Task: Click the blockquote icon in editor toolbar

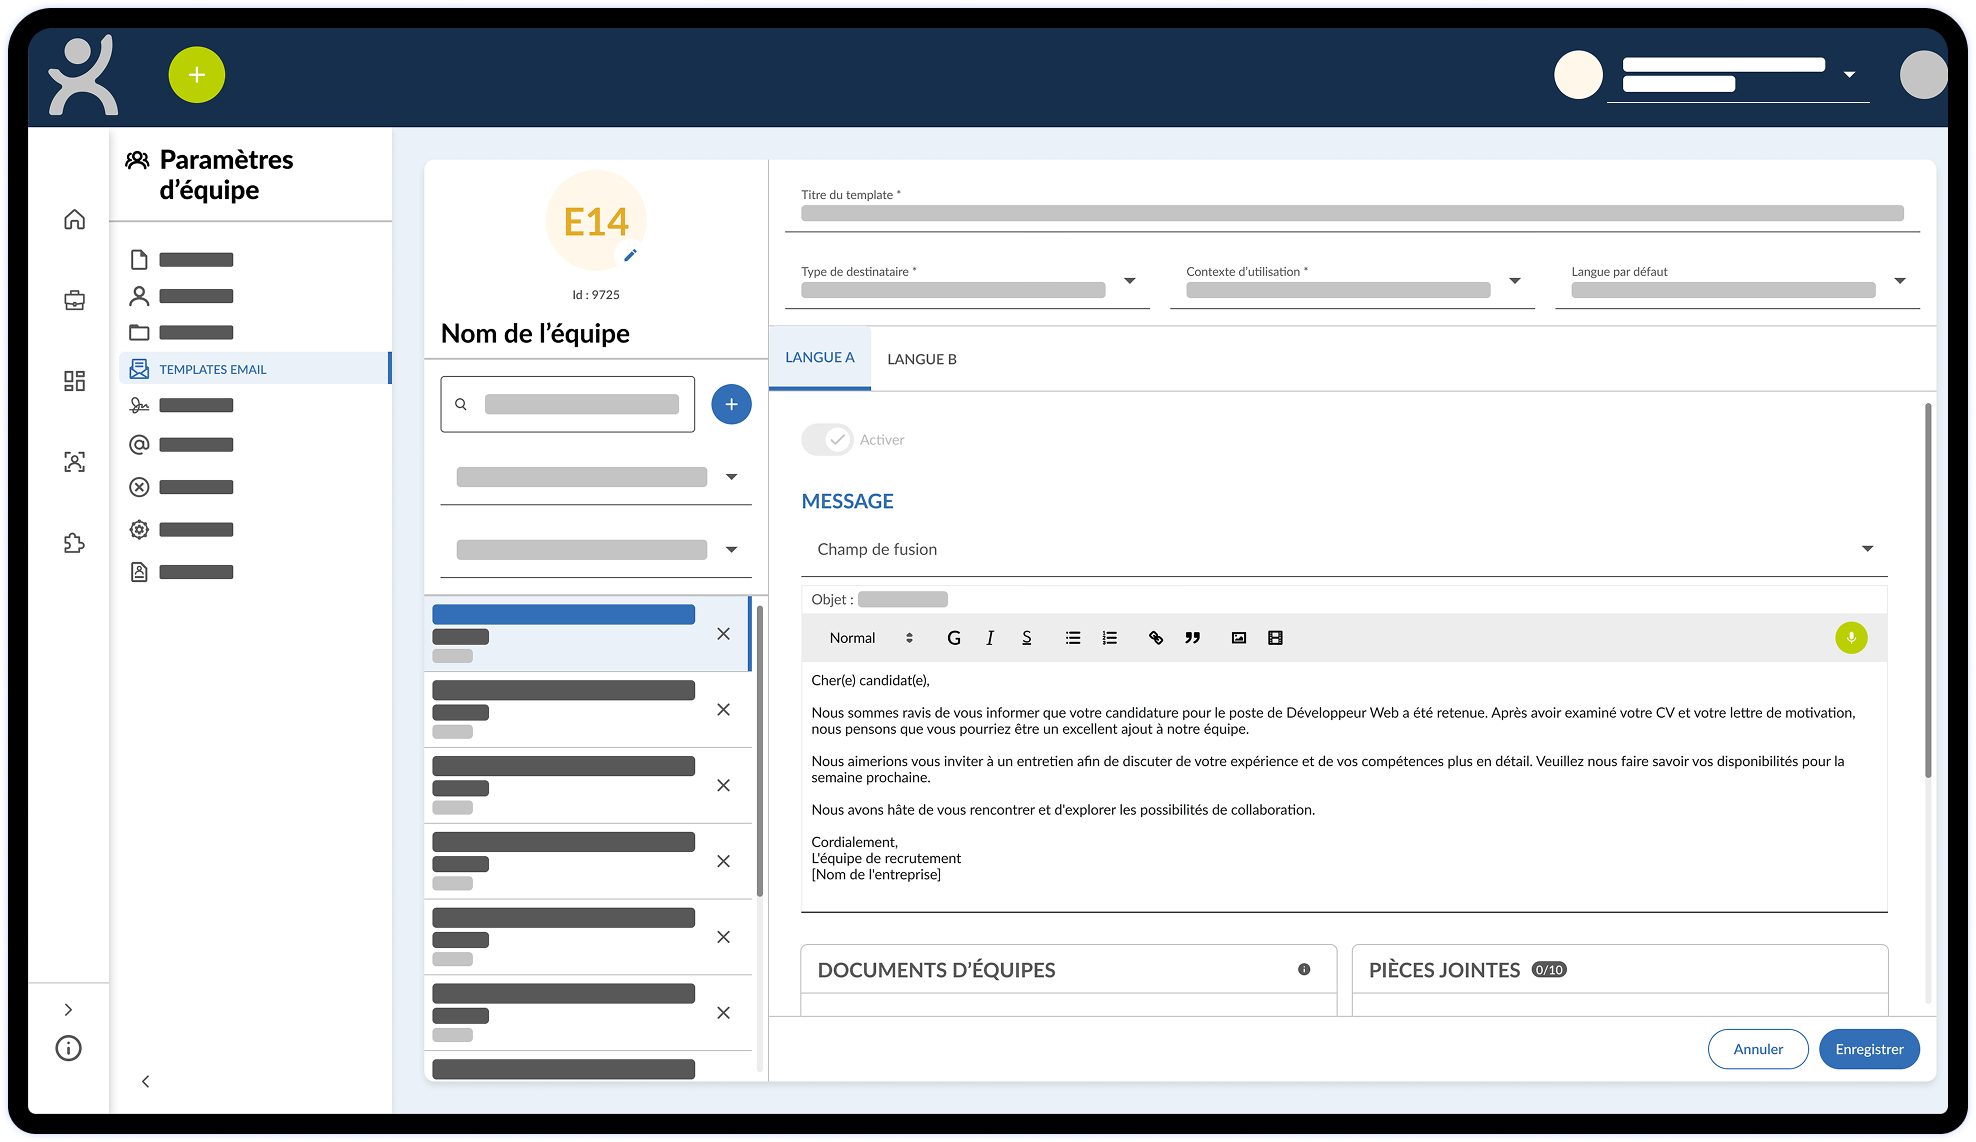Action: coord(1192,638)
